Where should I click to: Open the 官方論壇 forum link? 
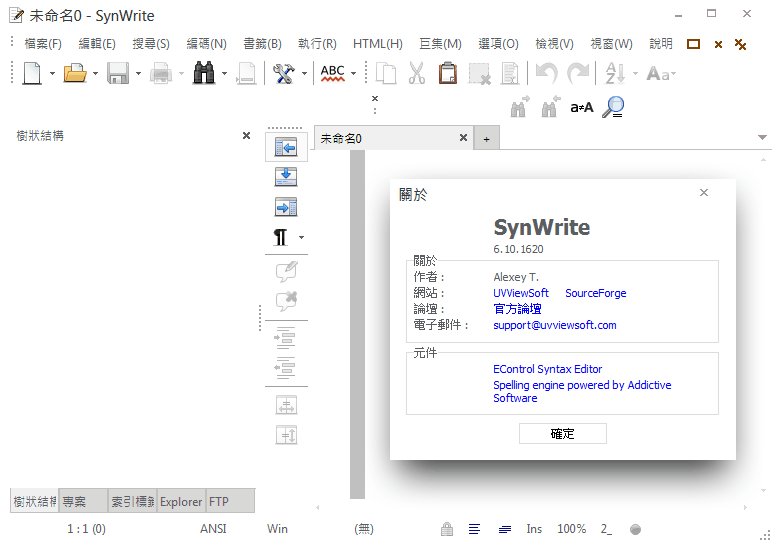tap(517, 309)
